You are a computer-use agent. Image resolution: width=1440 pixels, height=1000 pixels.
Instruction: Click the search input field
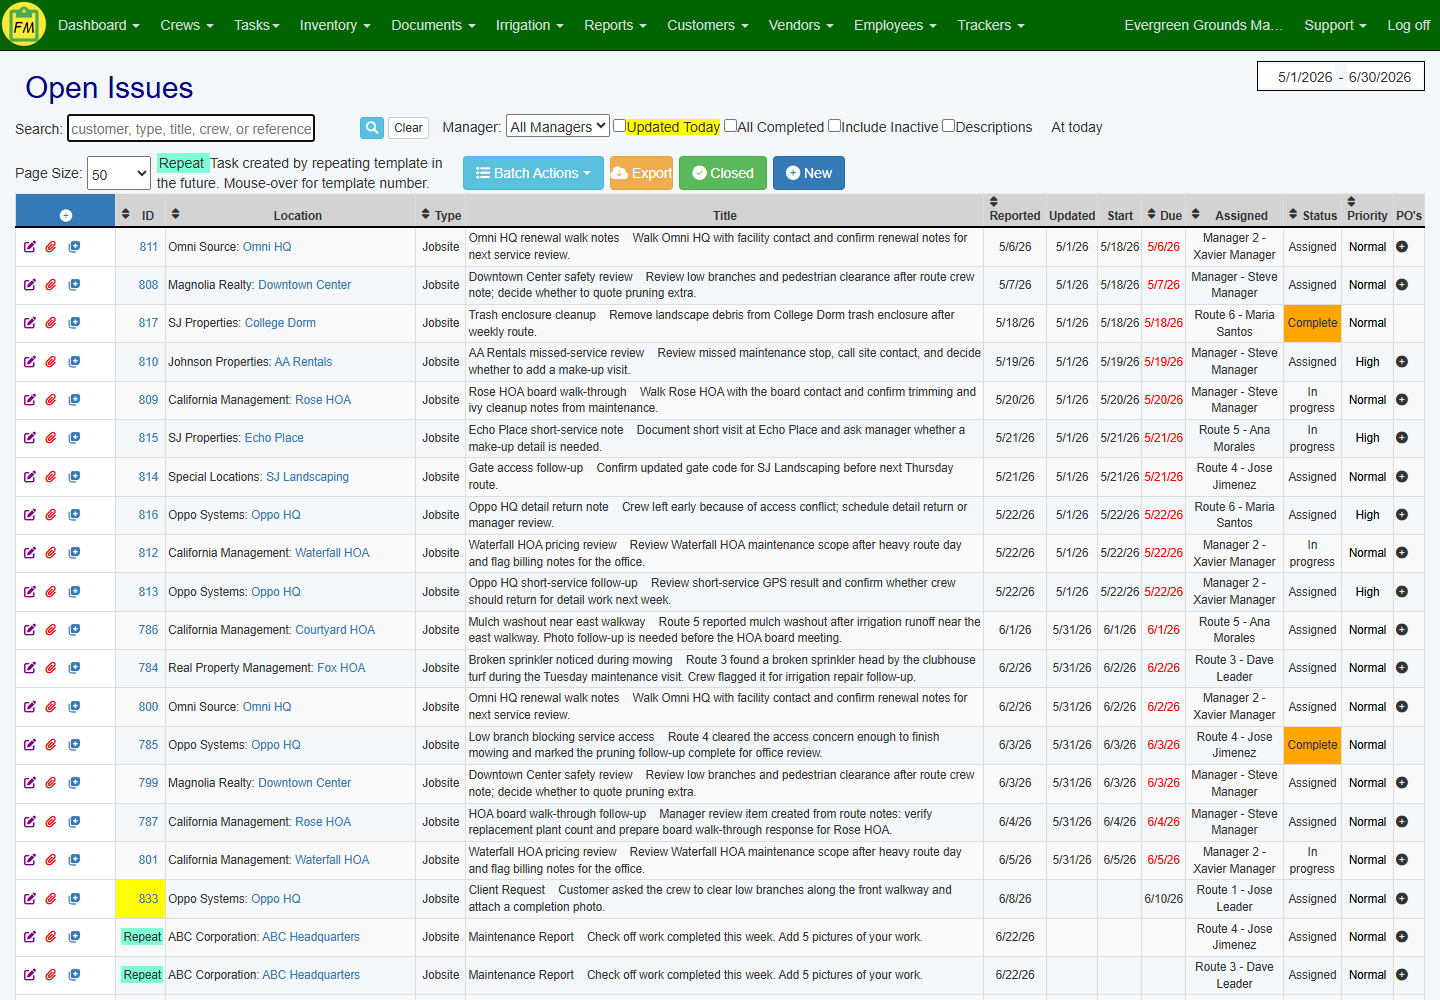[x=191, y=128]
